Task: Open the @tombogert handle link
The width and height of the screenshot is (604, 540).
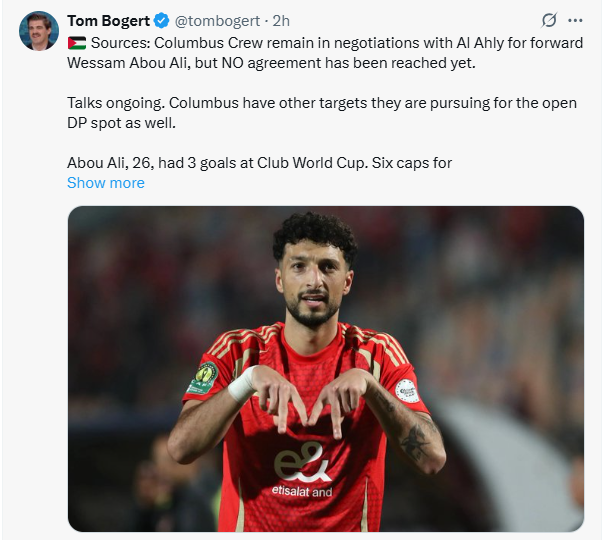Action: point(217,21)
